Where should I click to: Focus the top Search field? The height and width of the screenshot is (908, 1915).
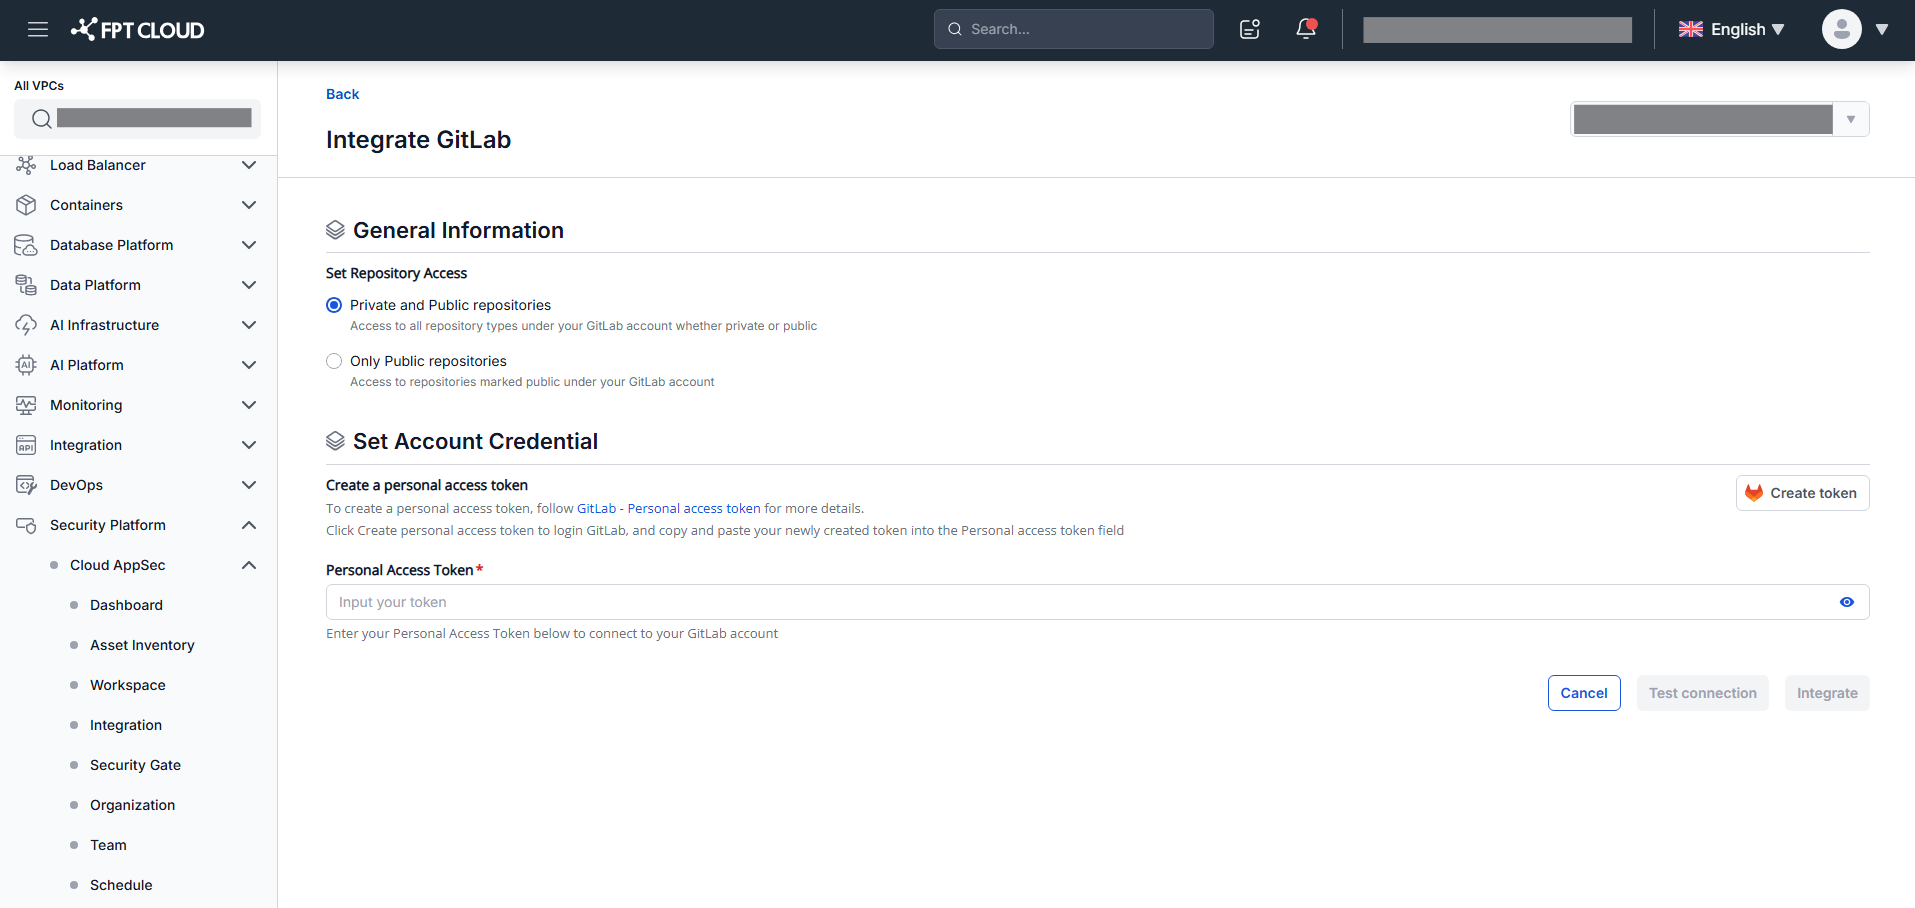(1073, 29)
